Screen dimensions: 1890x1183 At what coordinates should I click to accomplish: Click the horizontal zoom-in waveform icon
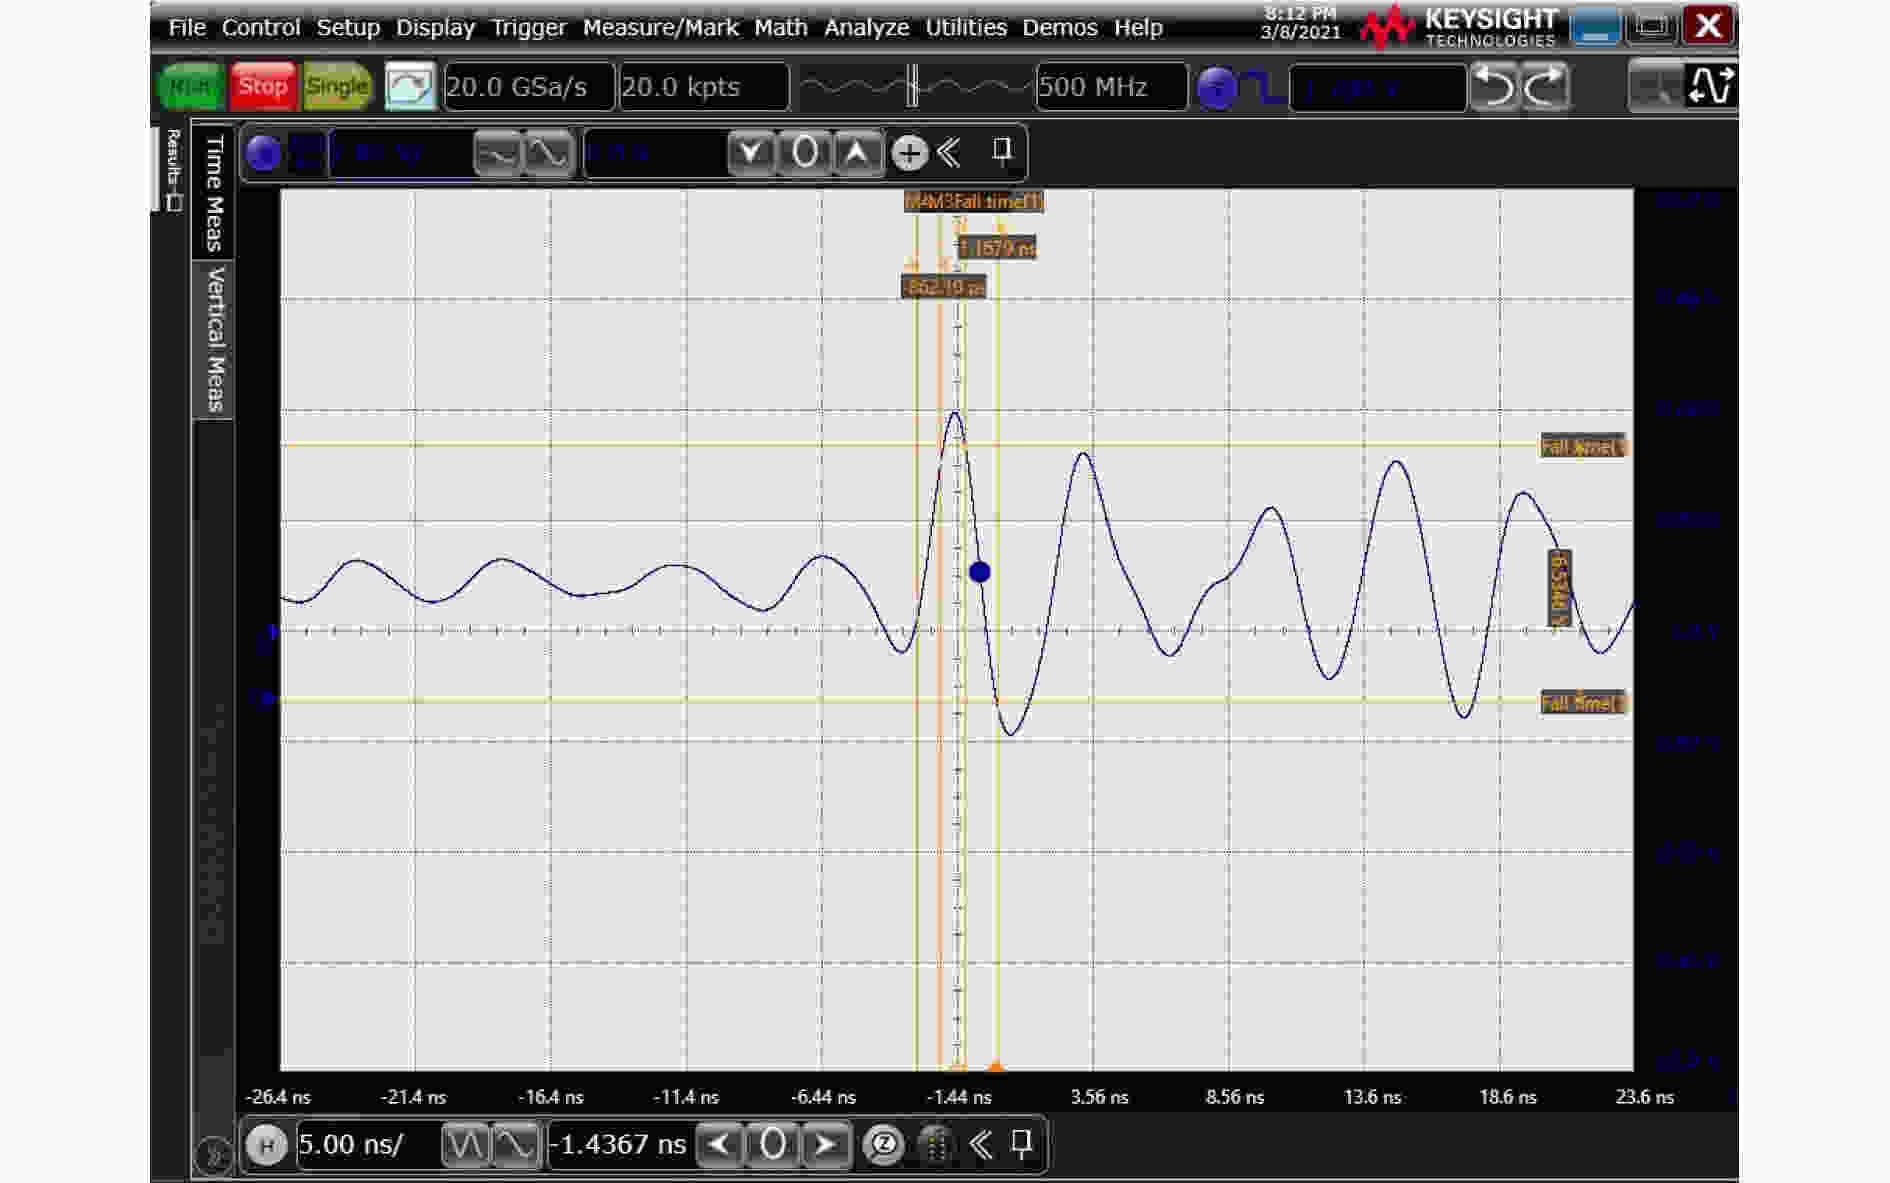point(516,1144)
